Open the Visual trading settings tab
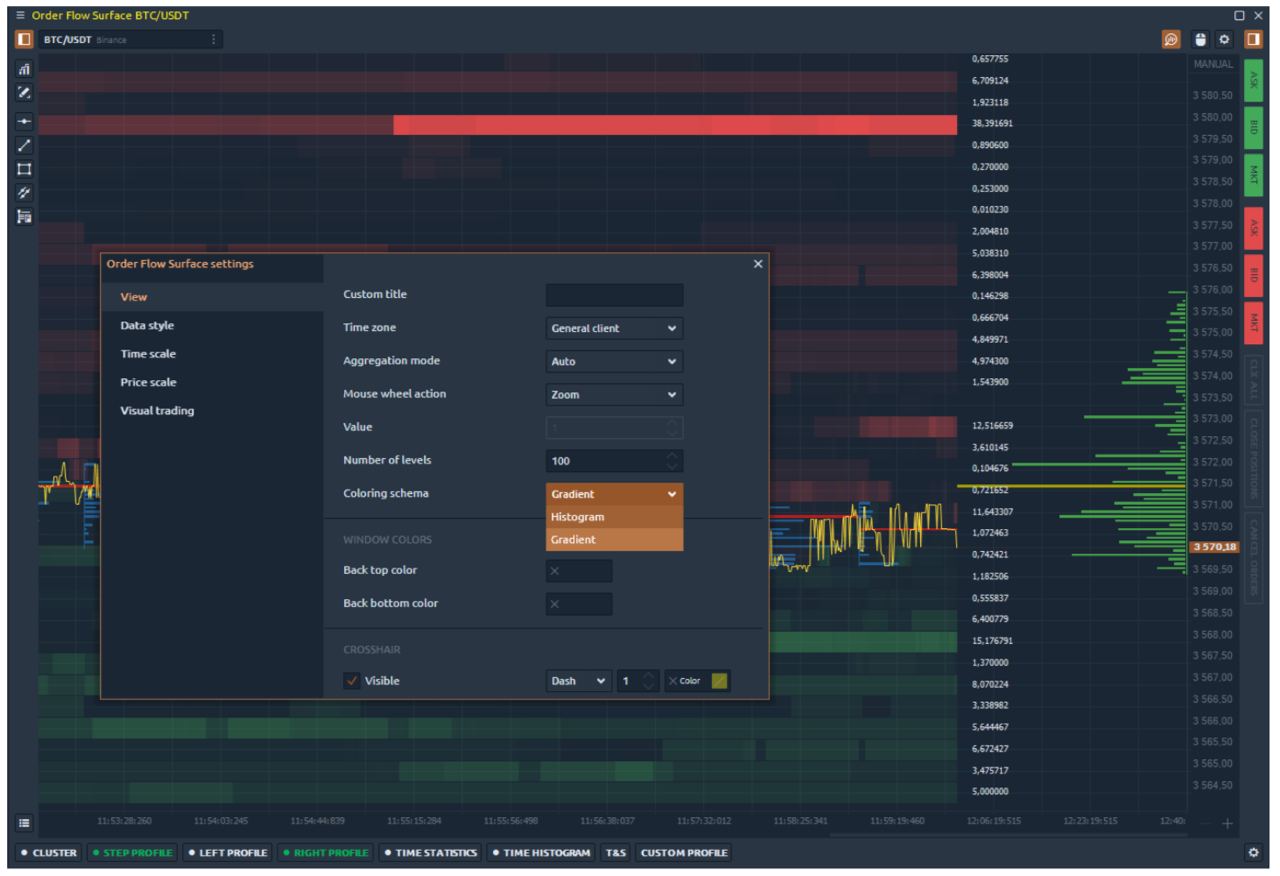The width and height of the screenshot is (1280, 876). tap(211, 410)
